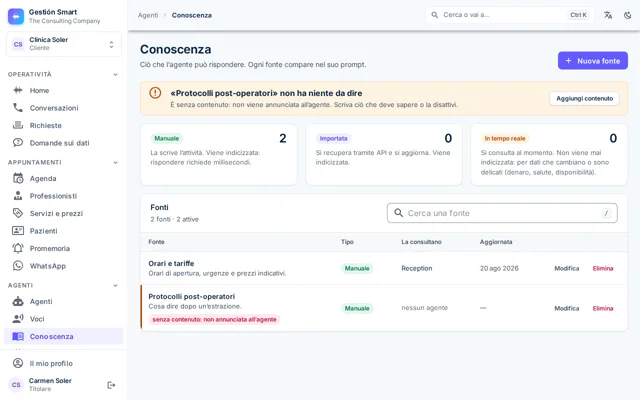Click the magnifier in Cerca una fonte
640x400 pixels.
click(x=398, y=213)
